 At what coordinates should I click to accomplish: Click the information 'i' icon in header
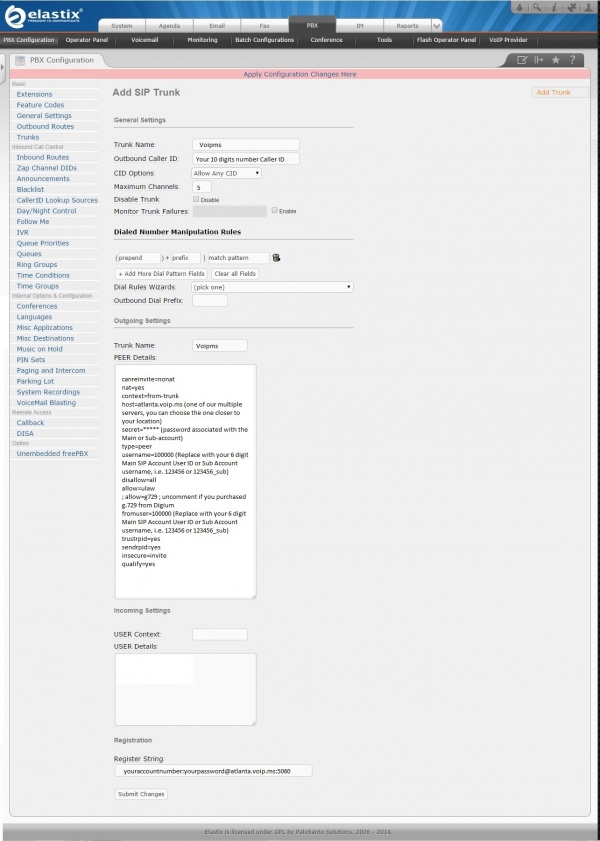pyautogui.click(x=554, y=8)
